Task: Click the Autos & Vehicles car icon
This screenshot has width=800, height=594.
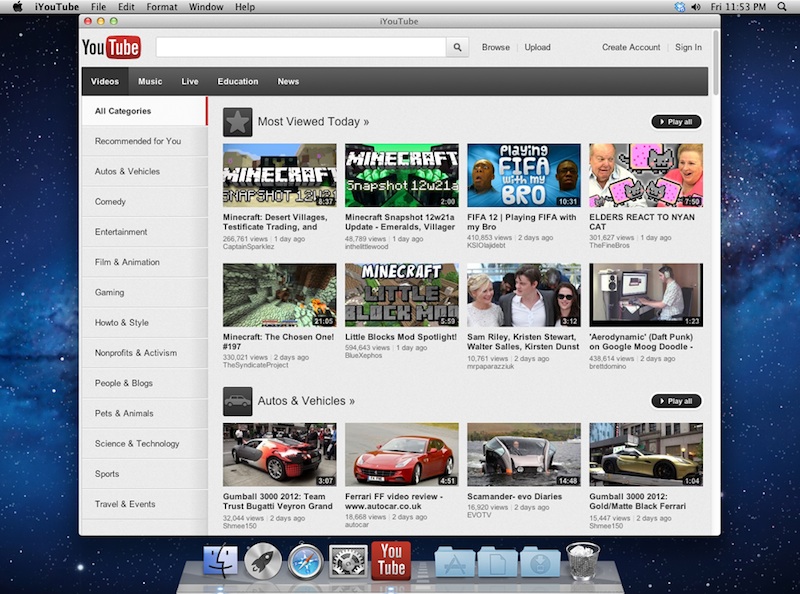Action: pyautogui.click(x=237, y=401)
